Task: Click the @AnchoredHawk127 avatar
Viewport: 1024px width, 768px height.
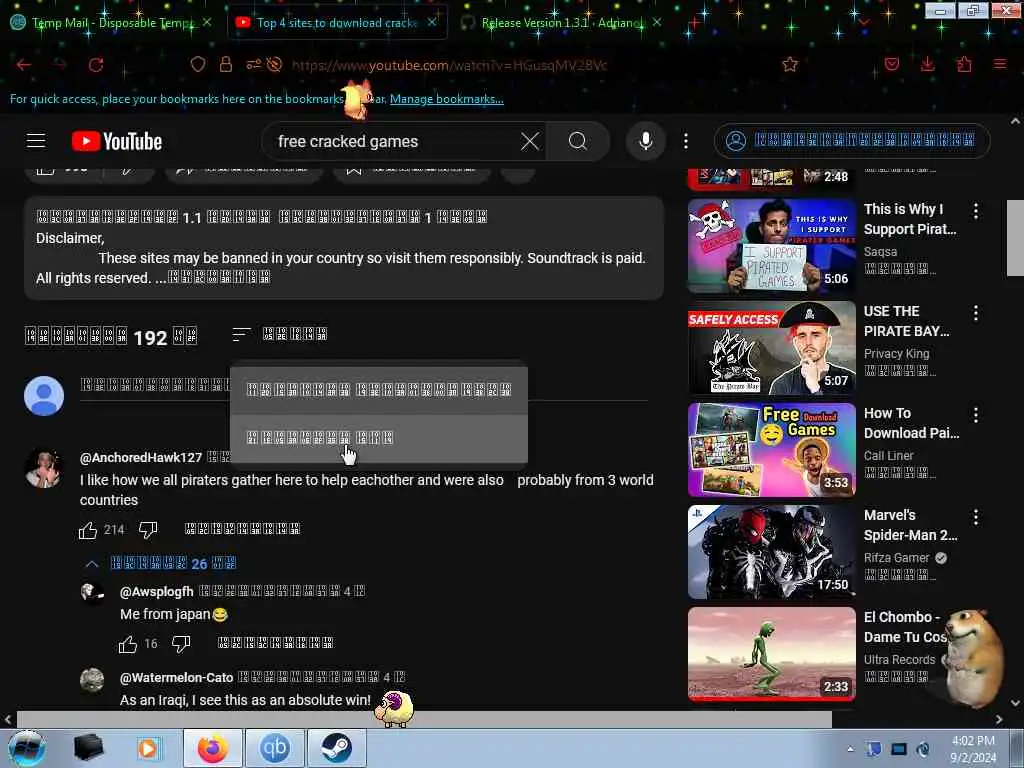Action: (x=43, y=468)
